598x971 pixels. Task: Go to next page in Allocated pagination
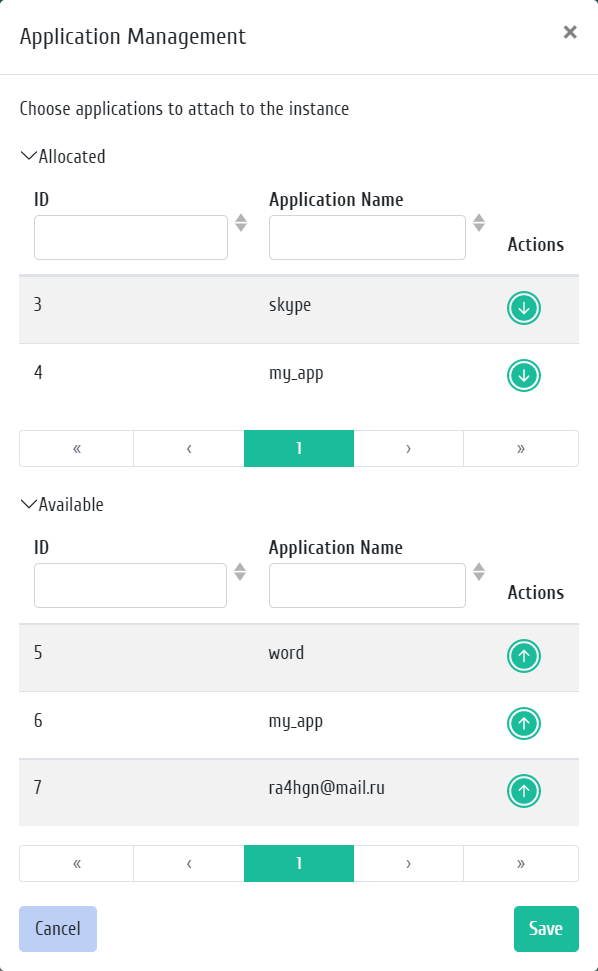[409, 448]
